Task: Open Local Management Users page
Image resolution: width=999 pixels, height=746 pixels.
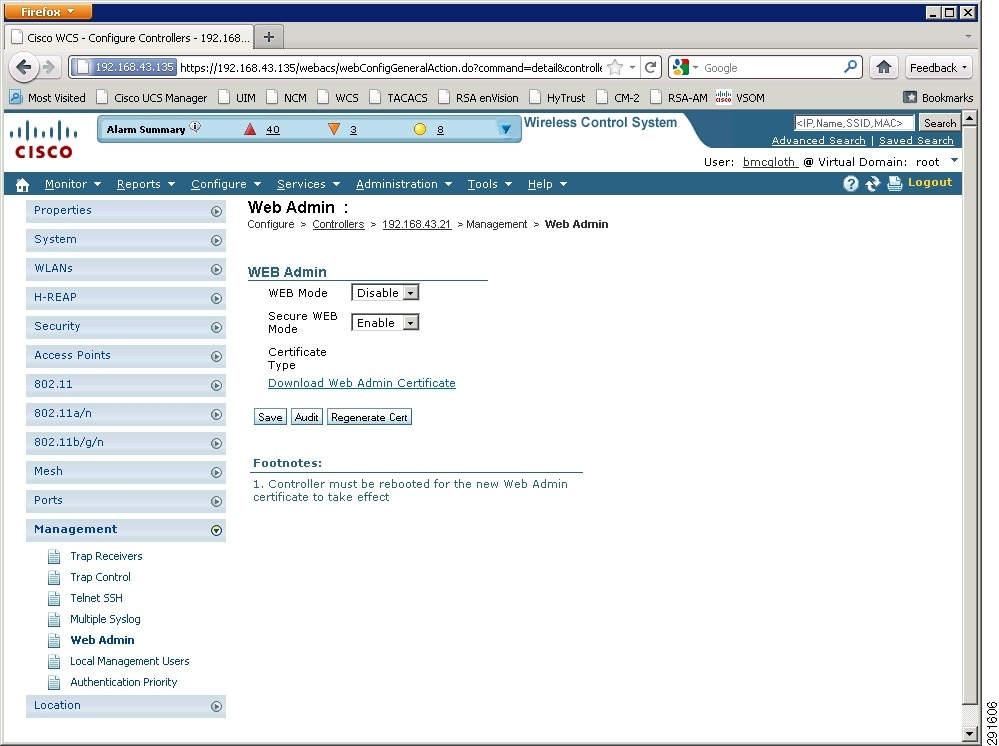Action: pos(129,661)
